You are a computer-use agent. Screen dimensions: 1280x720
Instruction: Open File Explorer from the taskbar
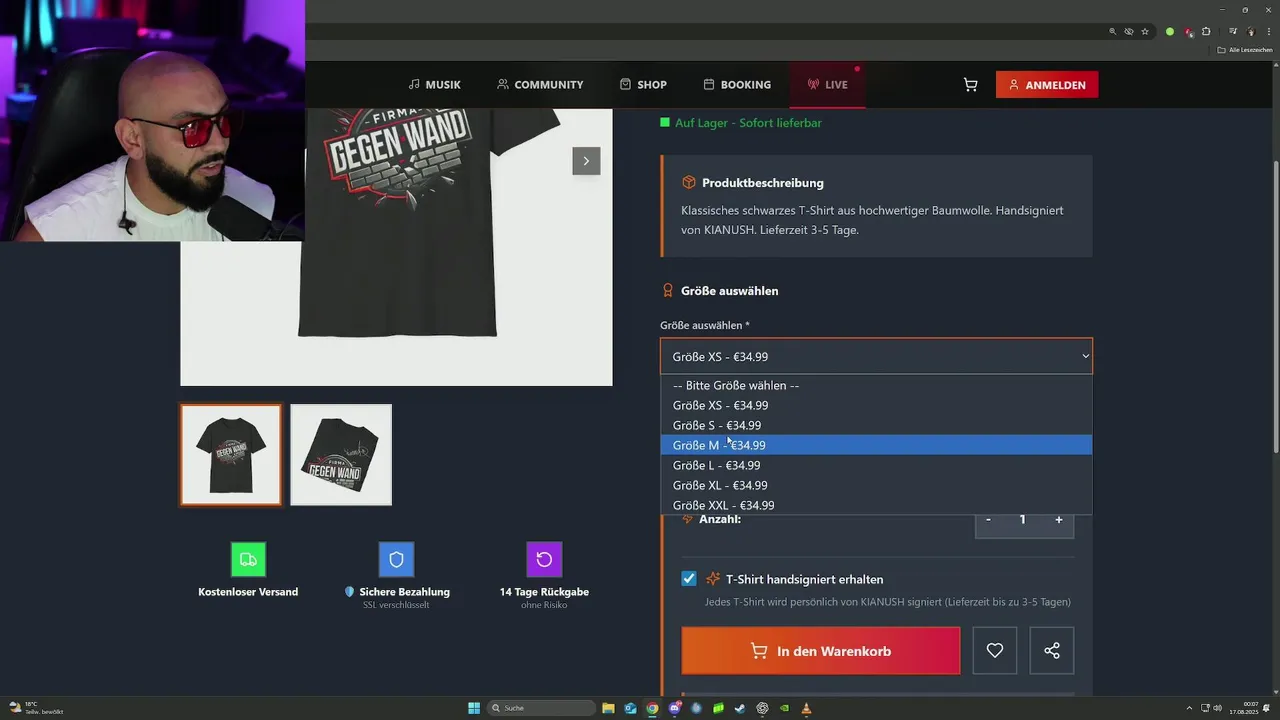point(608,708)
